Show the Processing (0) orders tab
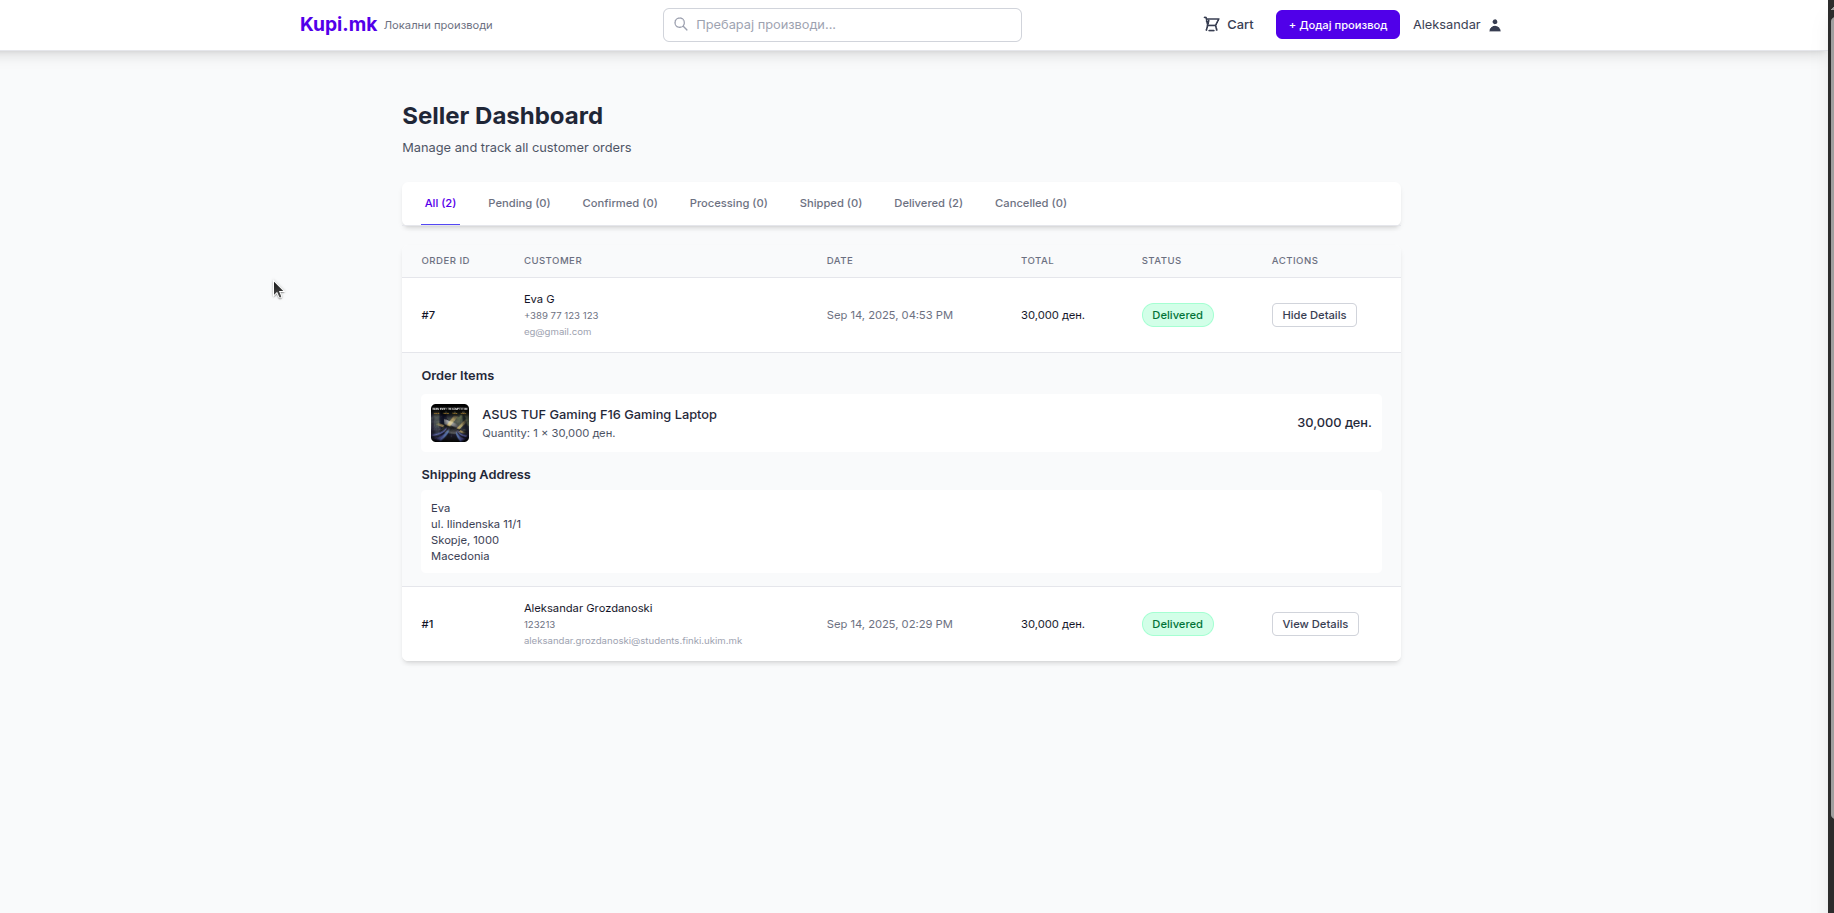This screenshot has width=1834, height=913. click(x=728, y=203)
